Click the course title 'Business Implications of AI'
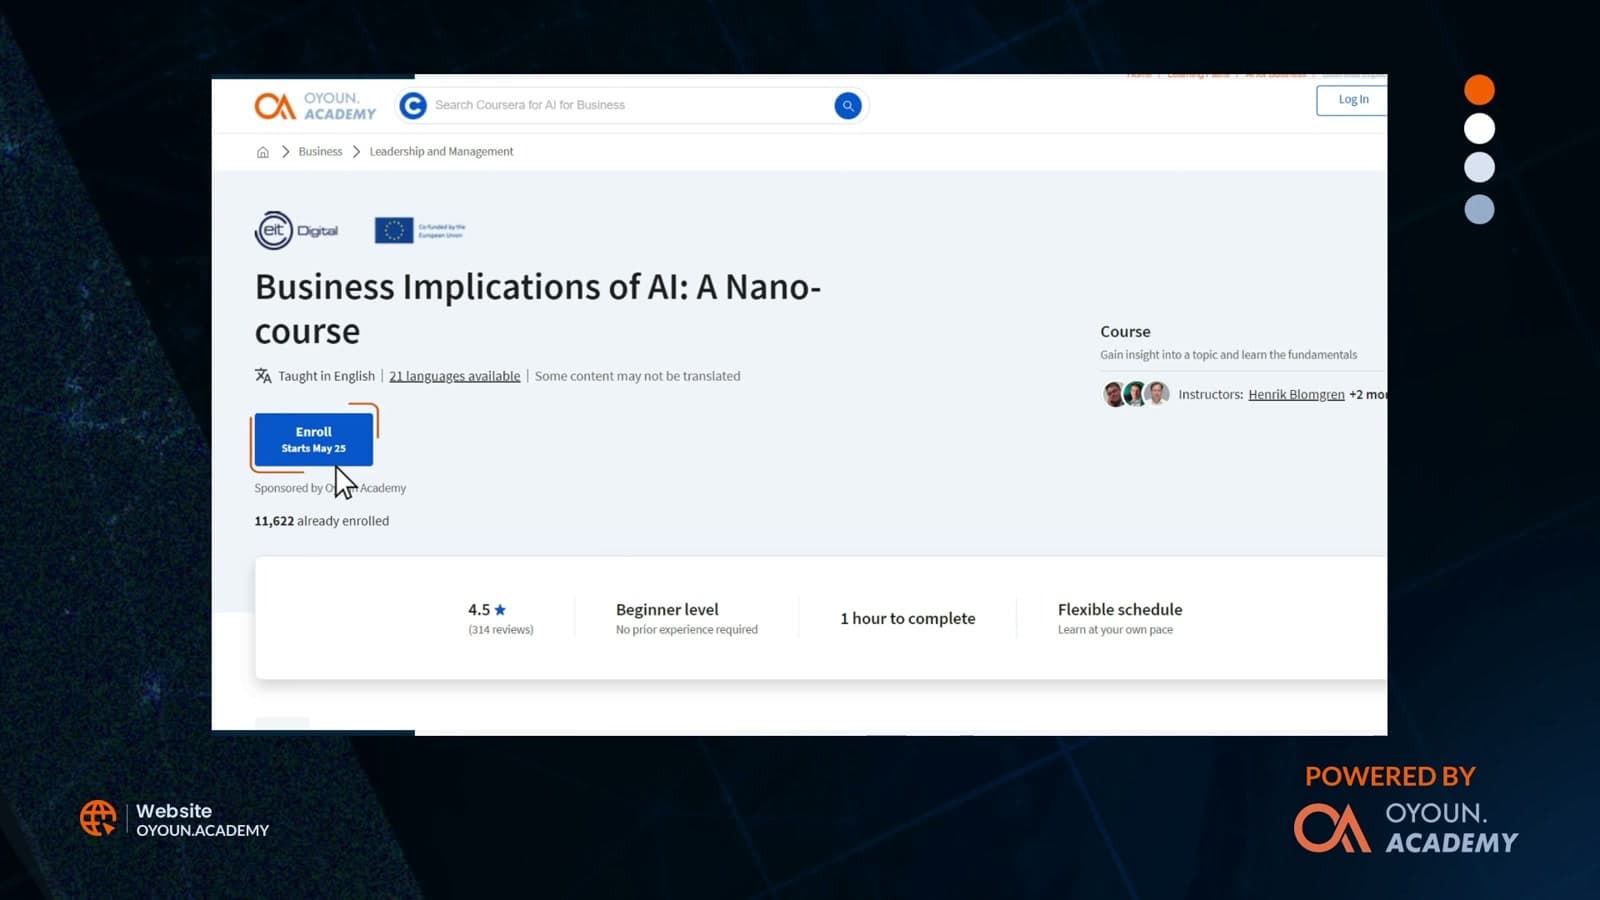1600x900 pixels. 538,308
